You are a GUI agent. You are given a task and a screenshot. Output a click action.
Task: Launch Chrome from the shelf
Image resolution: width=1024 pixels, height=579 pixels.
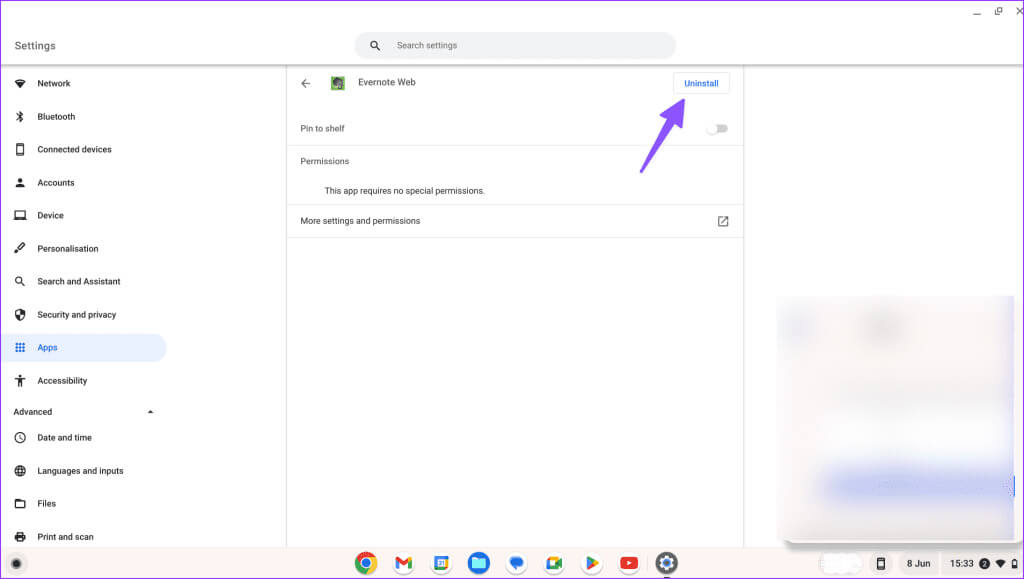point(366,563)
